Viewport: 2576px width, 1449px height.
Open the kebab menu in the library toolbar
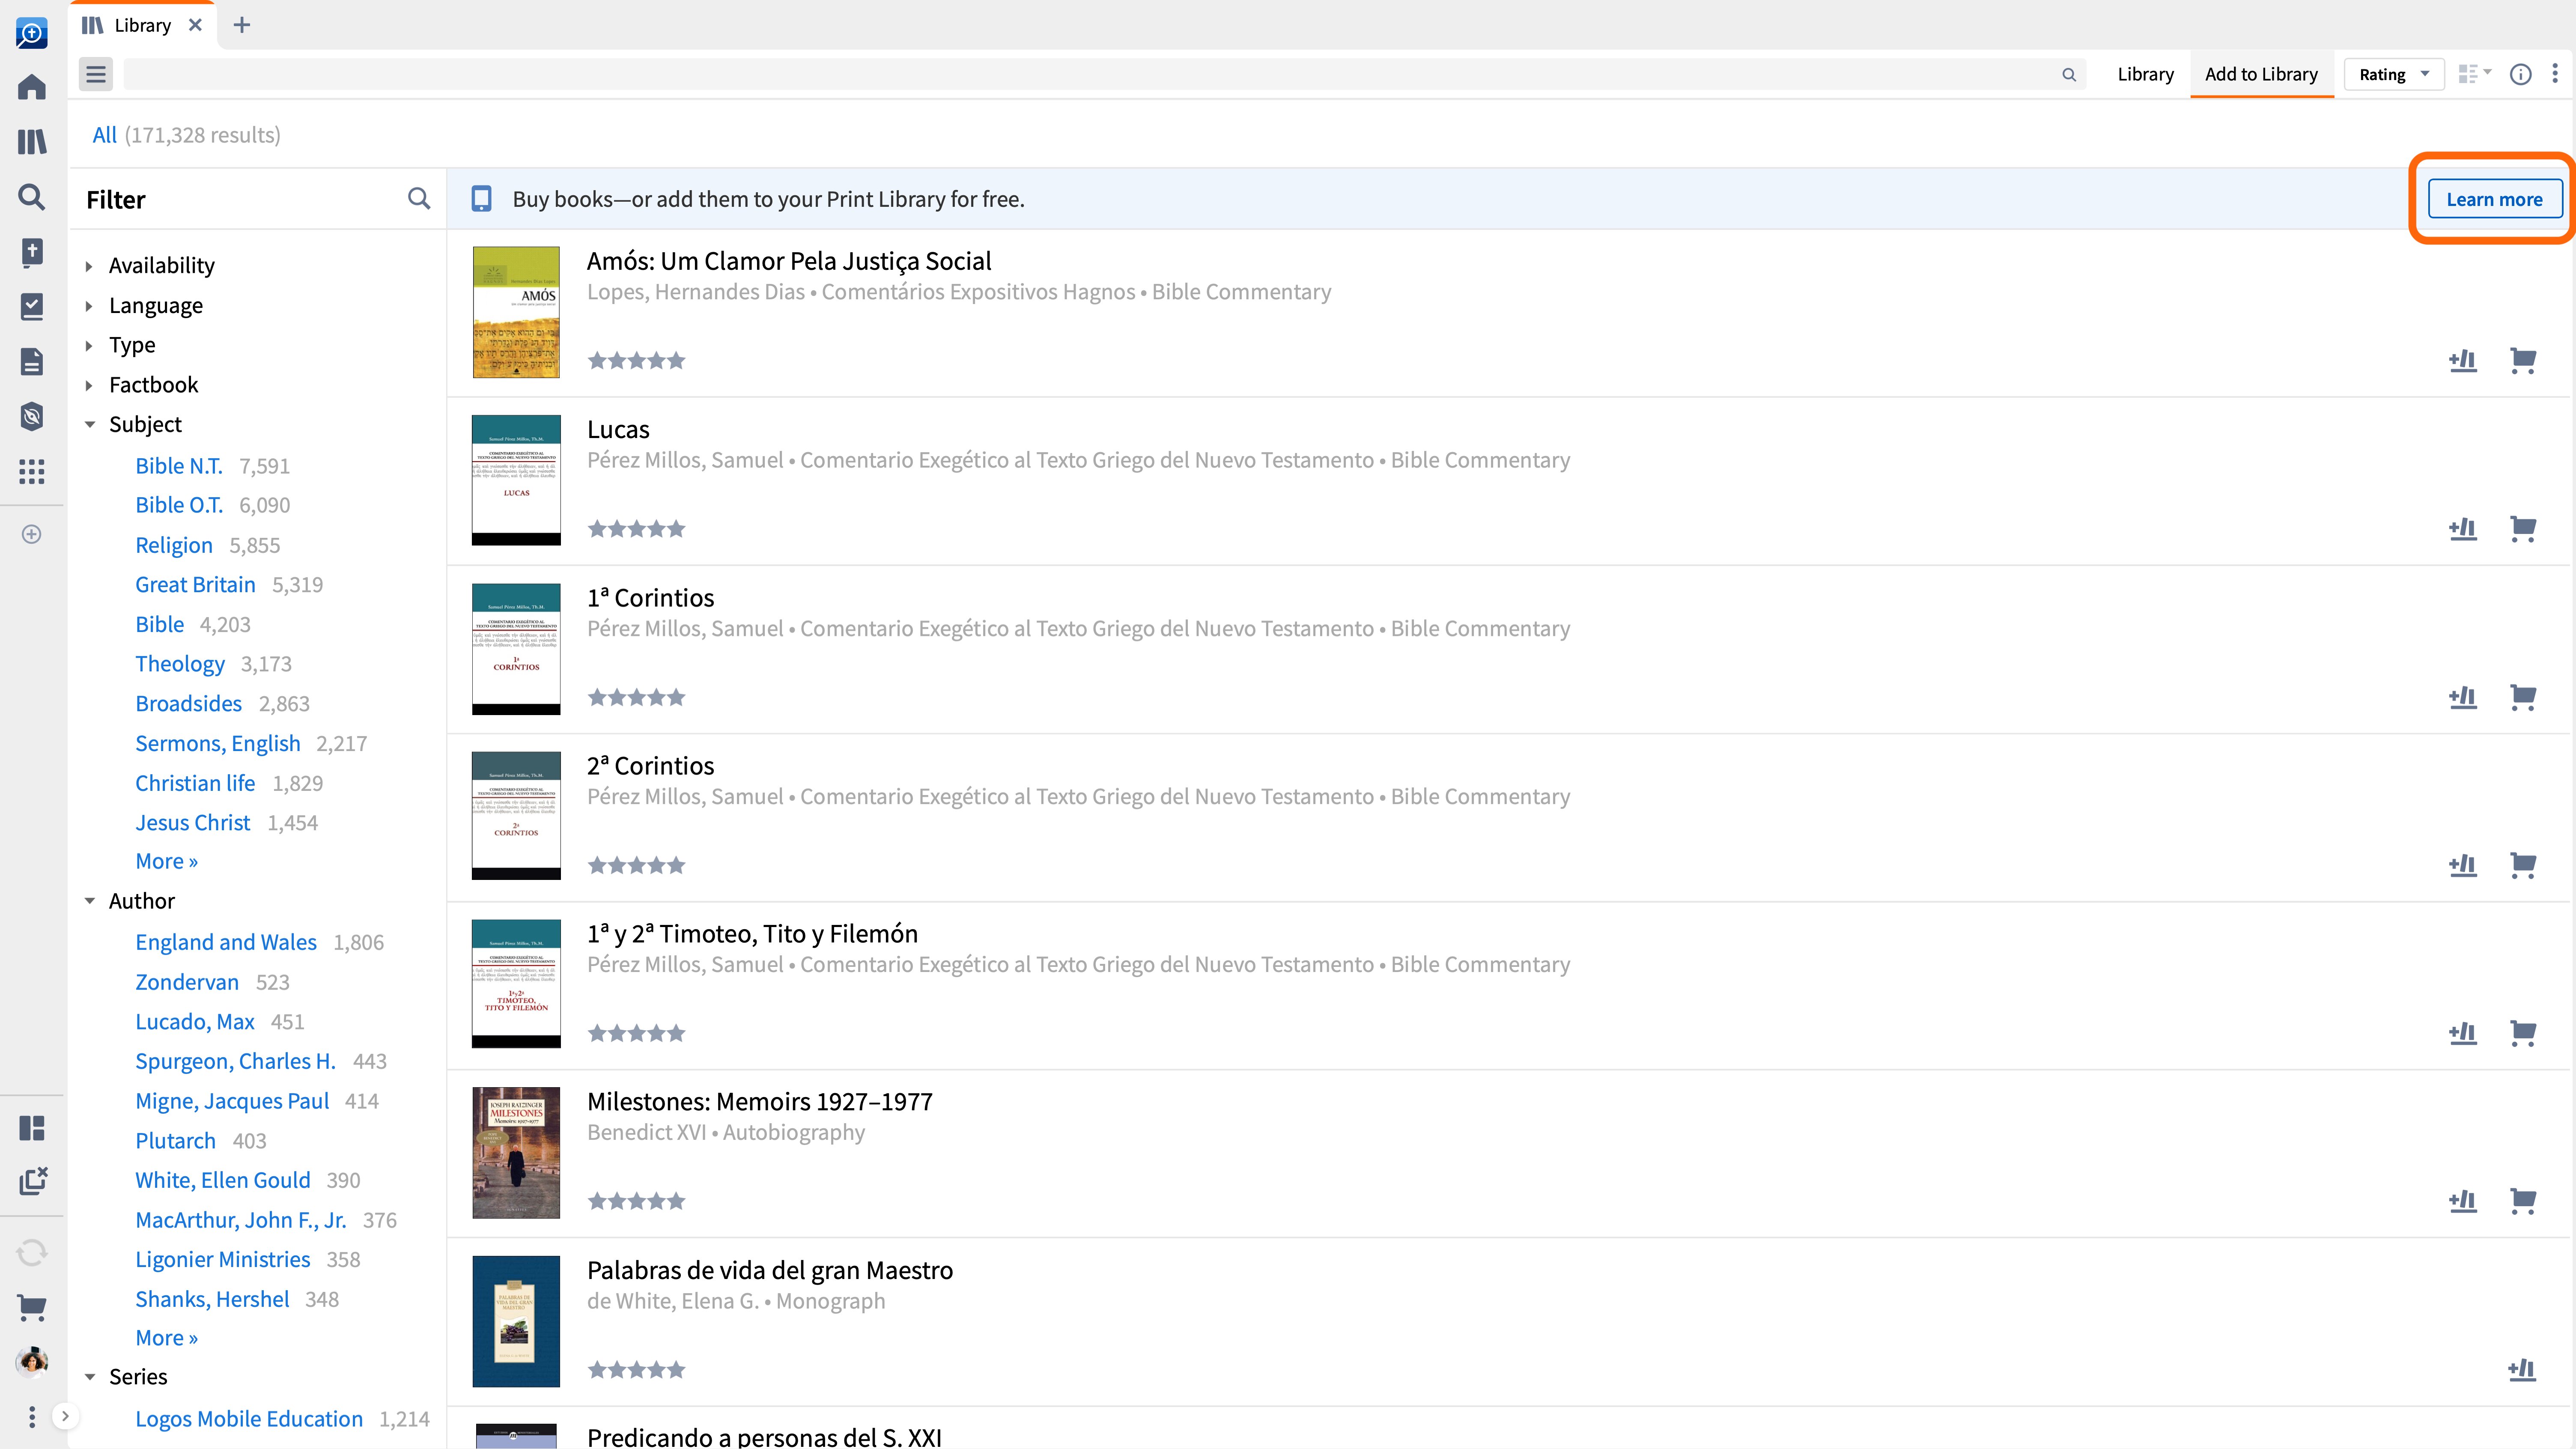pyautogui.click(x=2555, y=74)
